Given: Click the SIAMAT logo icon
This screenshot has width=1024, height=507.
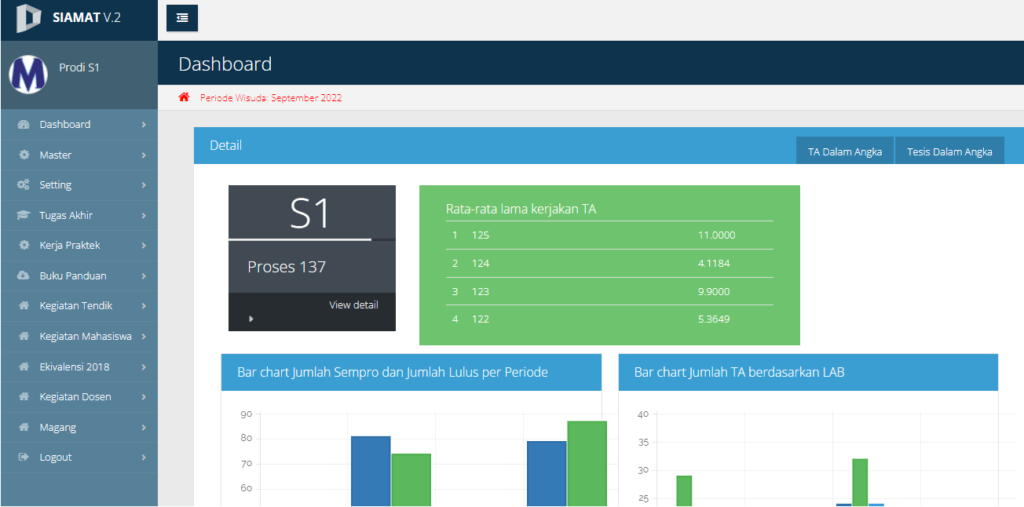Looking at the screenshot, I should [x=29, y=18].
